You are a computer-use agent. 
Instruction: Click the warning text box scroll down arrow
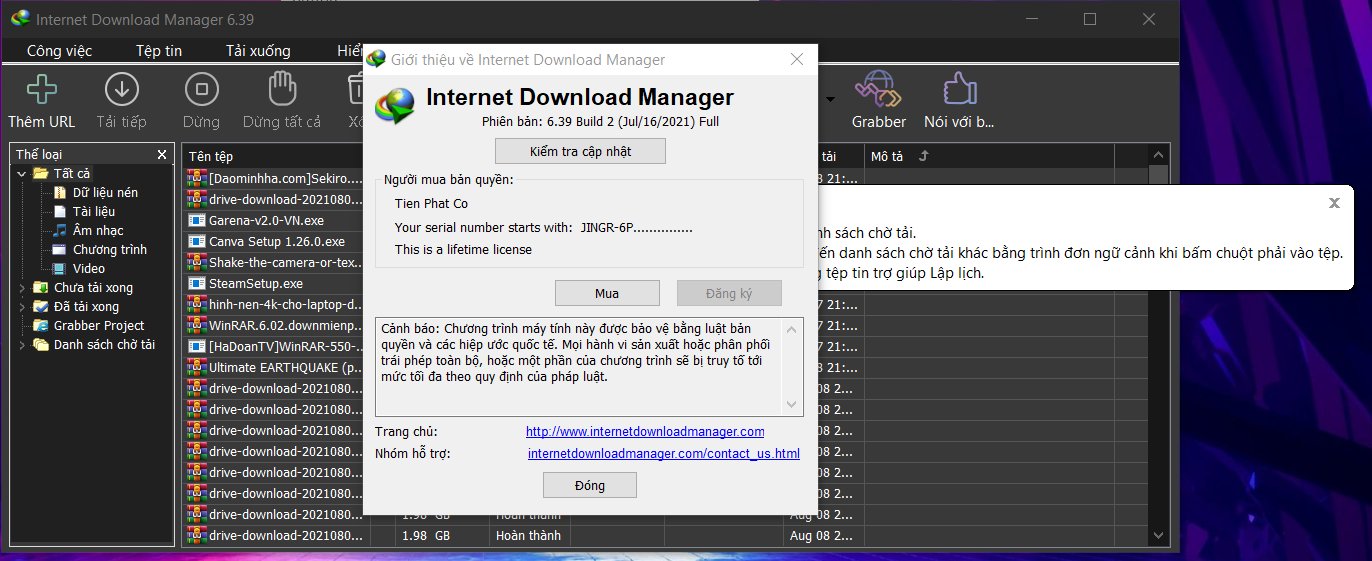click(793, 404)
